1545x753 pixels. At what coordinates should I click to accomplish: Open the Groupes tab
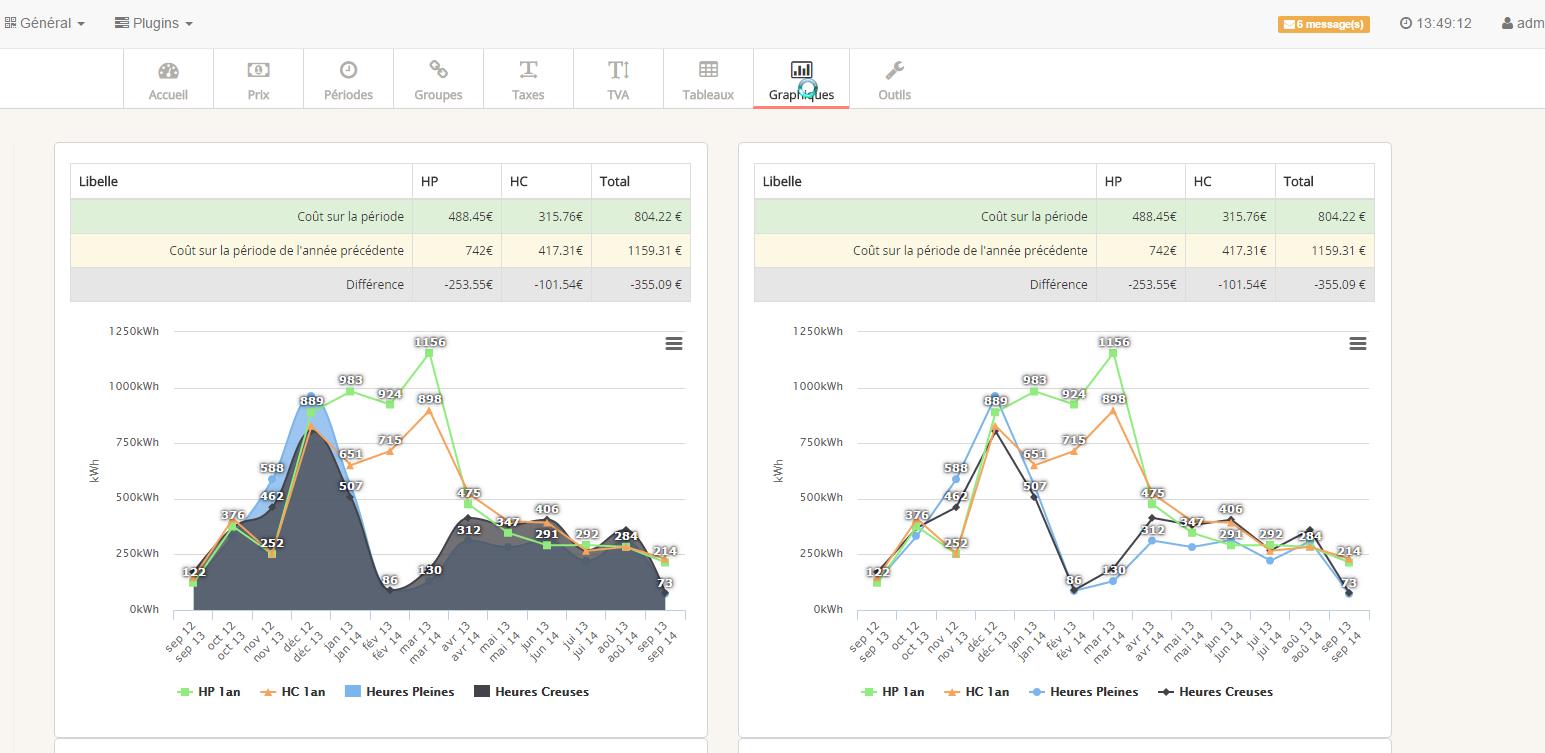(438, 80)
